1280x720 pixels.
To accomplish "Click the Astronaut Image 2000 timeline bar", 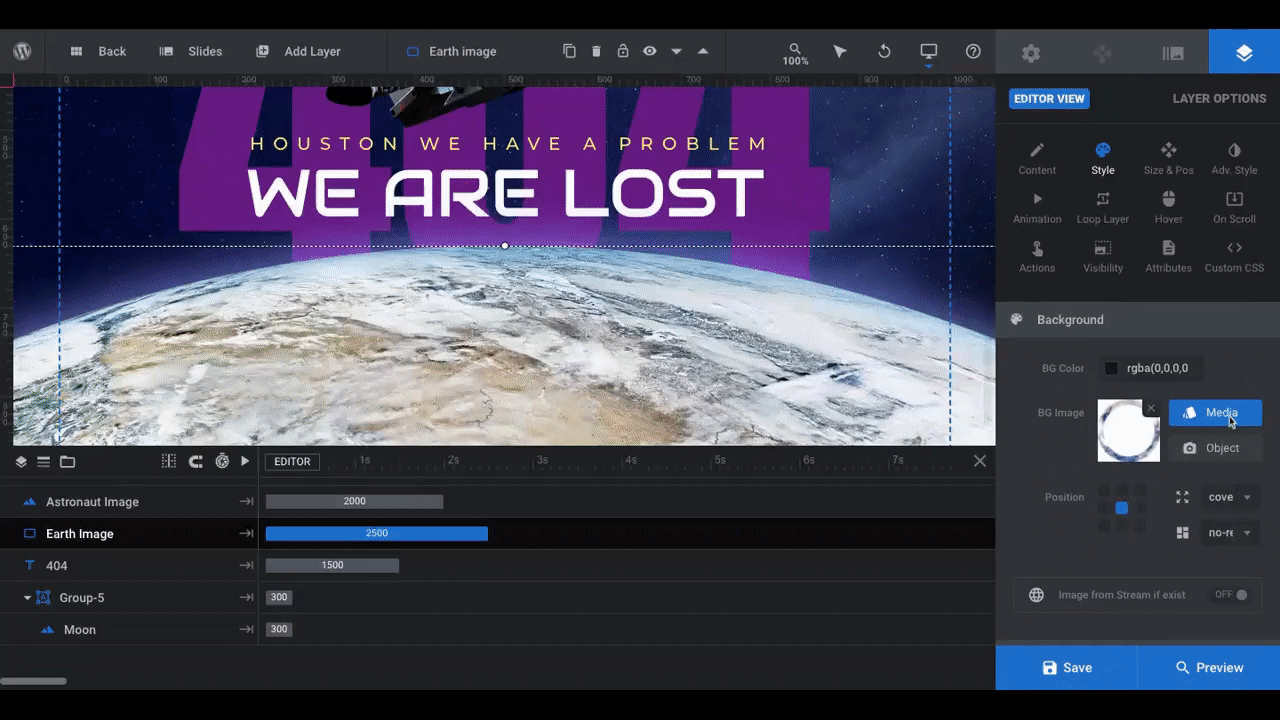I will 354,502.
